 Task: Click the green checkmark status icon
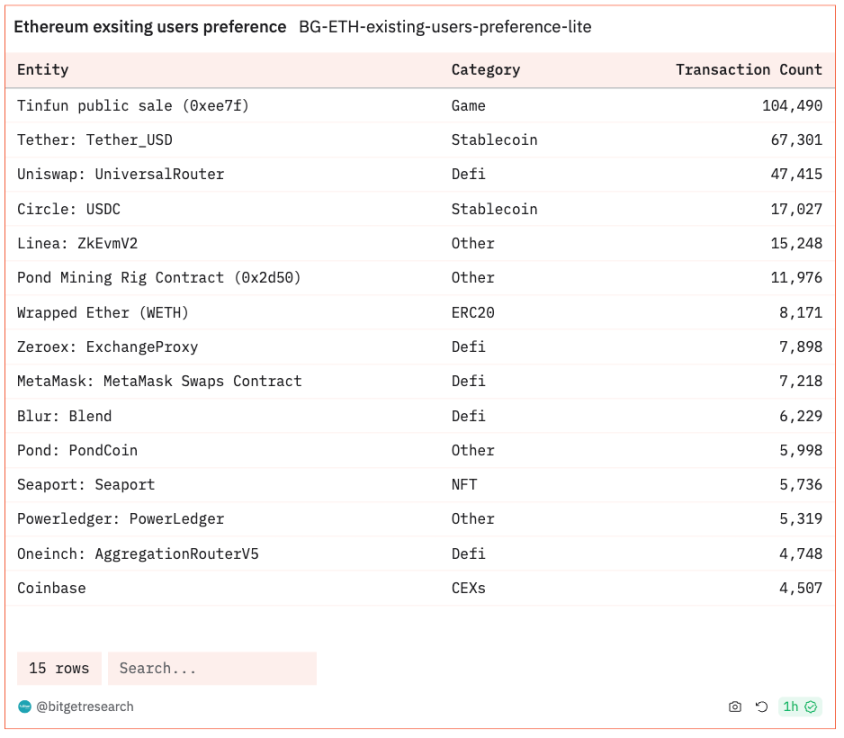click(x=811, y=707)
